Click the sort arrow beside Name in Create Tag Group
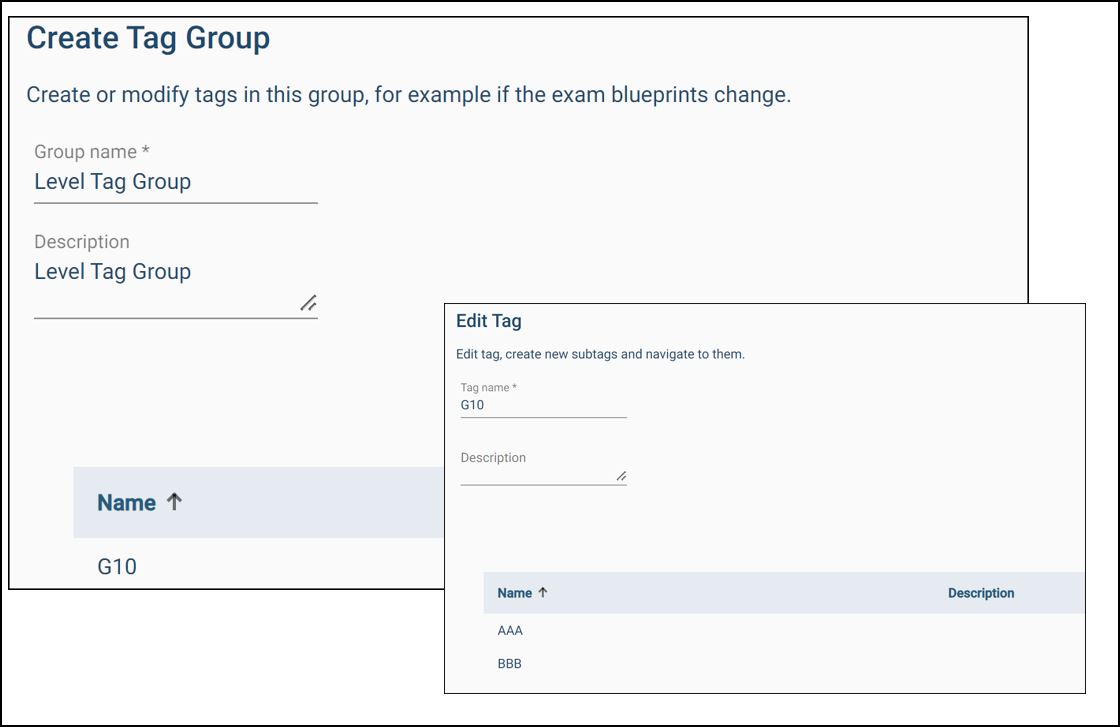 [172, 503]
